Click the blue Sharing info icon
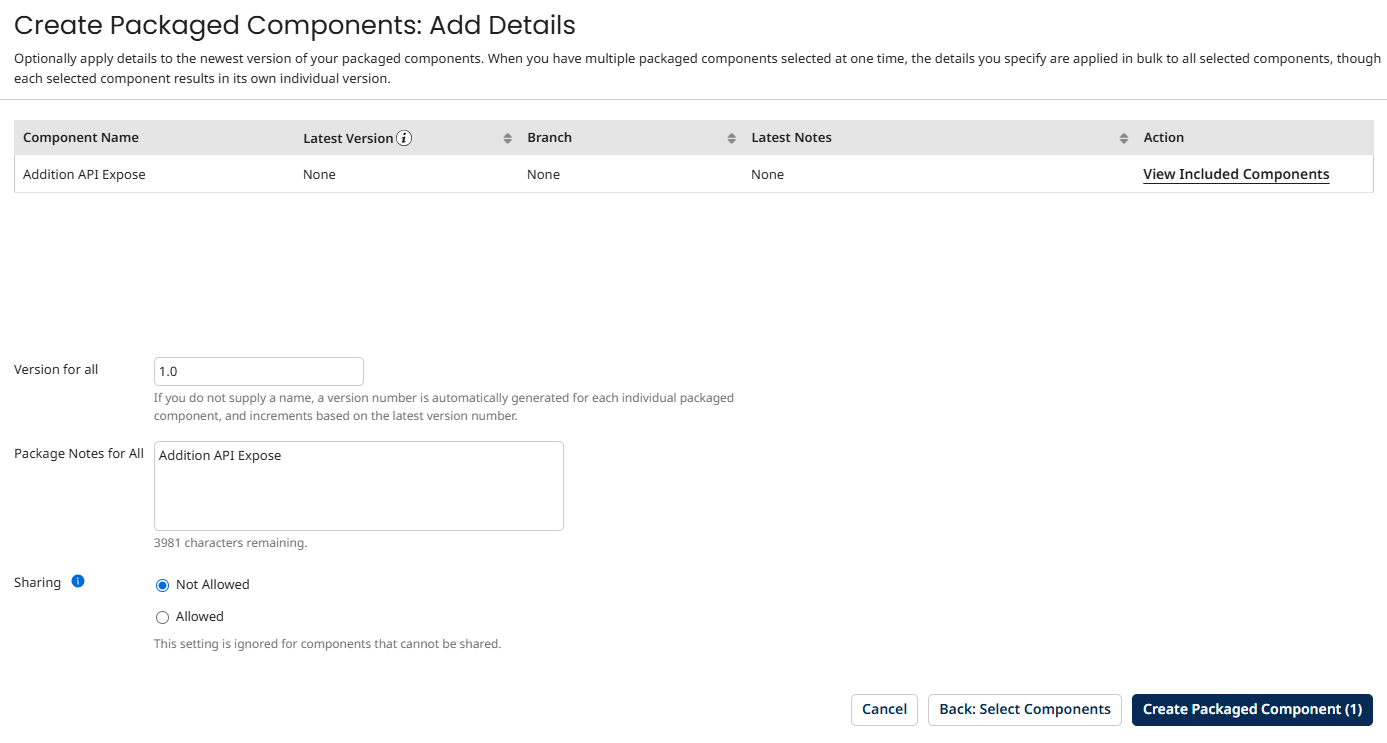This screenshot has height=743, width=1387. 78,581
